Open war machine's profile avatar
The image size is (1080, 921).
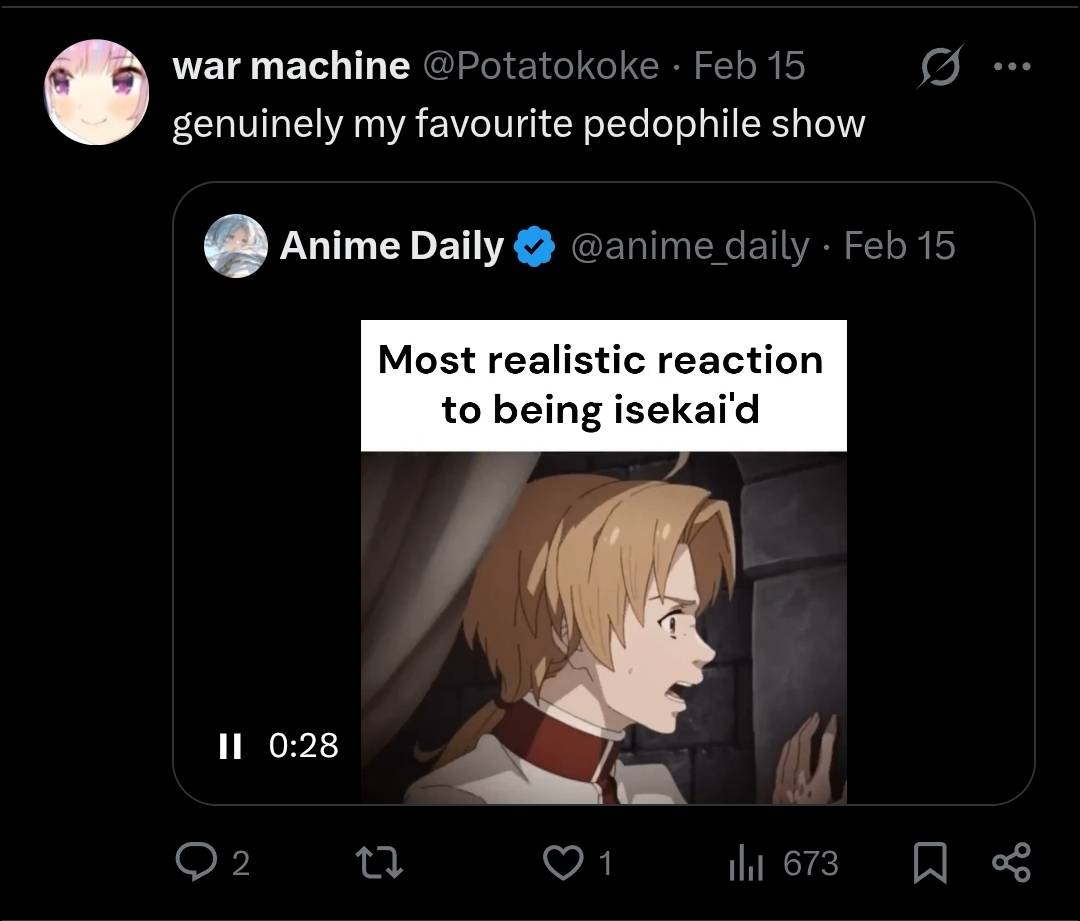96,93
